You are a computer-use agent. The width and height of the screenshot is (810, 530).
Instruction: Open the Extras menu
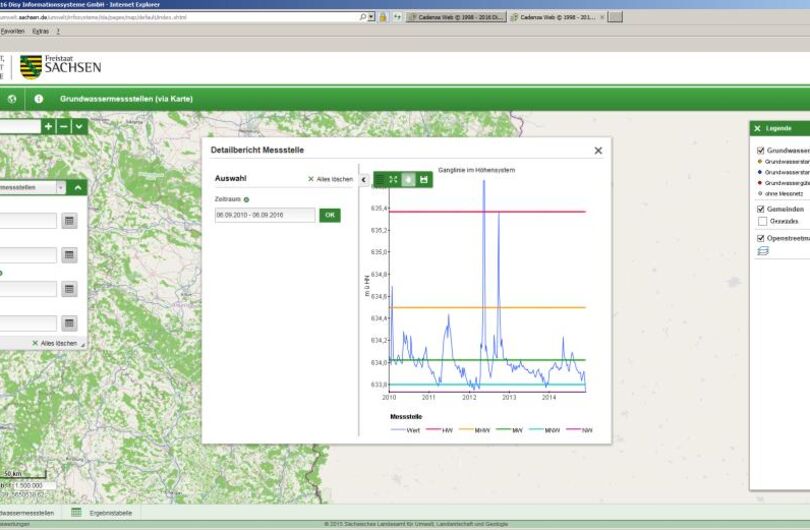click(40, 31)
